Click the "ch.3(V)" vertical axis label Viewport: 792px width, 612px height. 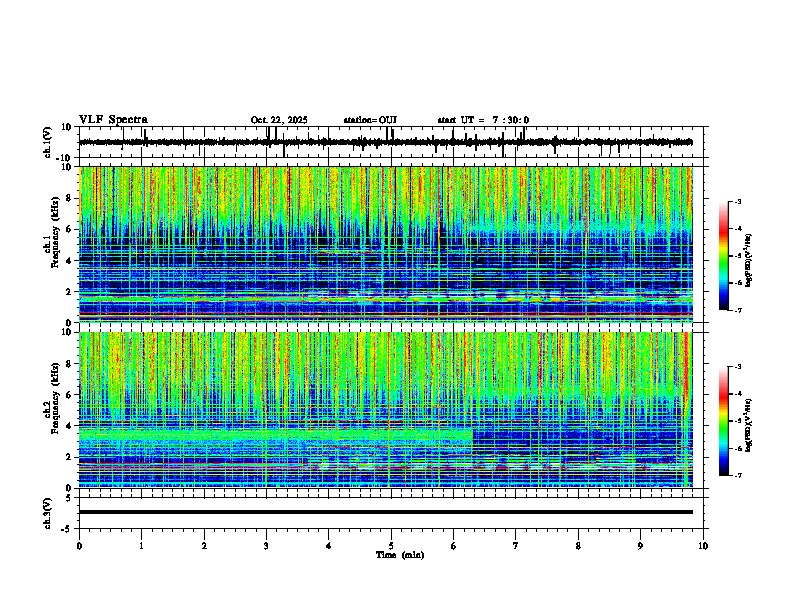48,513
